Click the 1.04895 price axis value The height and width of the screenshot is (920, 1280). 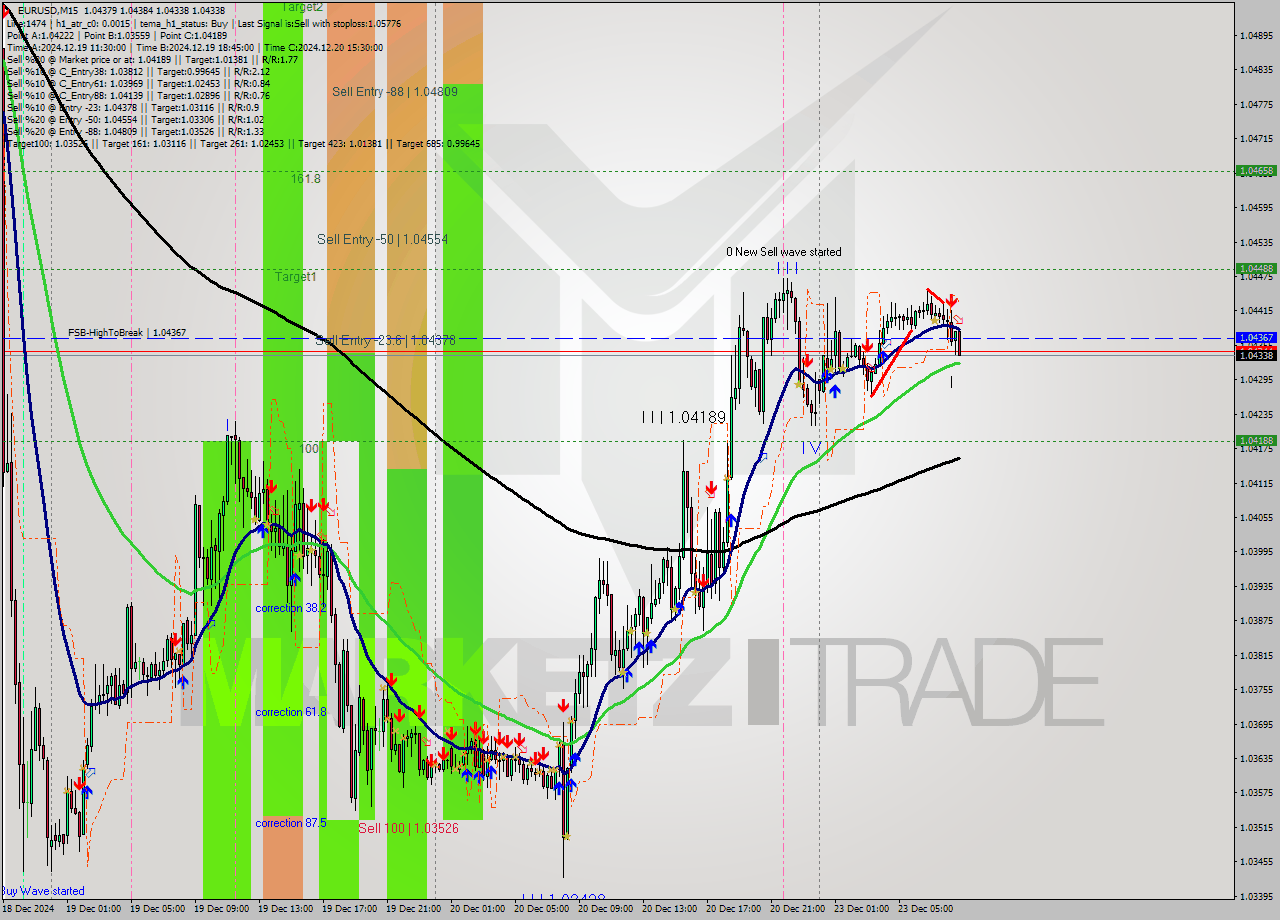click(1256, 35)
